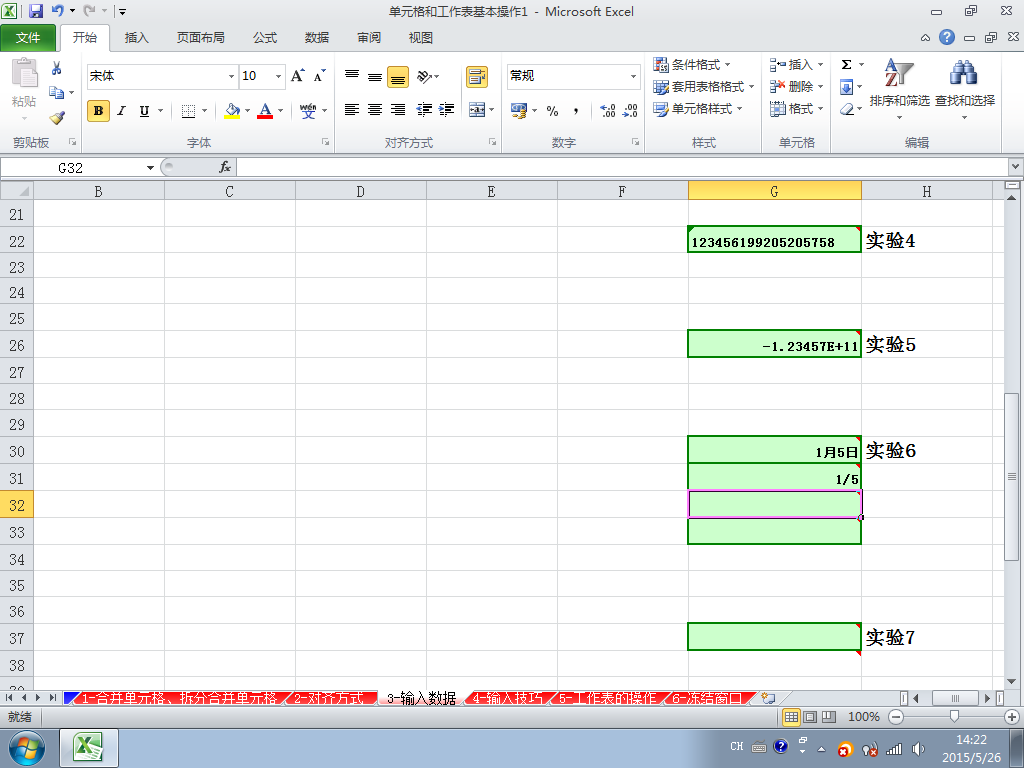
Task: Click the Fill down arrow icon
Action: click(846, 86)
